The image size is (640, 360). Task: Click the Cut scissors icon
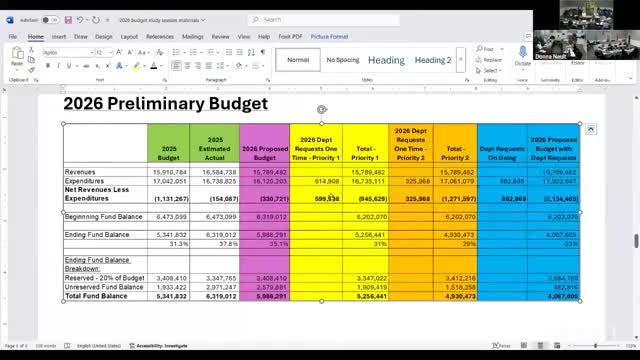[x=31, y=50]
